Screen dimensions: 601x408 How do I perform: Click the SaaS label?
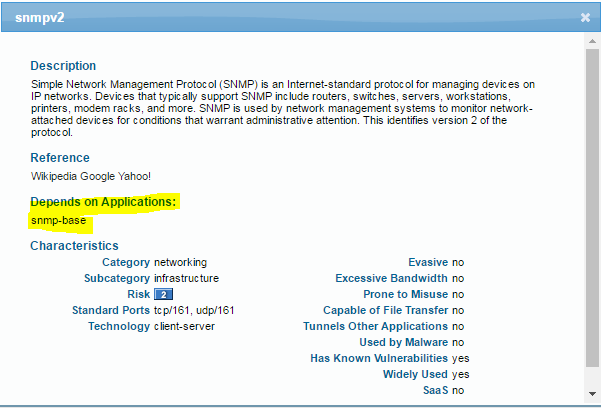pyautogui.click(x=435, y=390)
